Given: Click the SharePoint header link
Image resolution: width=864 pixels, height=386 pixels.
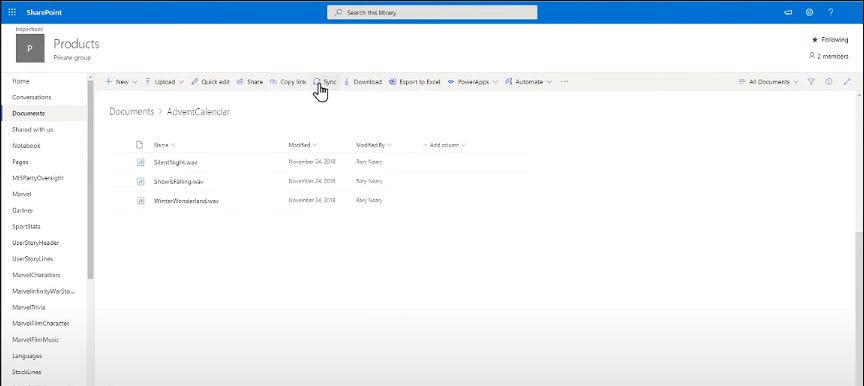Looking at the screenshot, I should [x=44, y=12].
